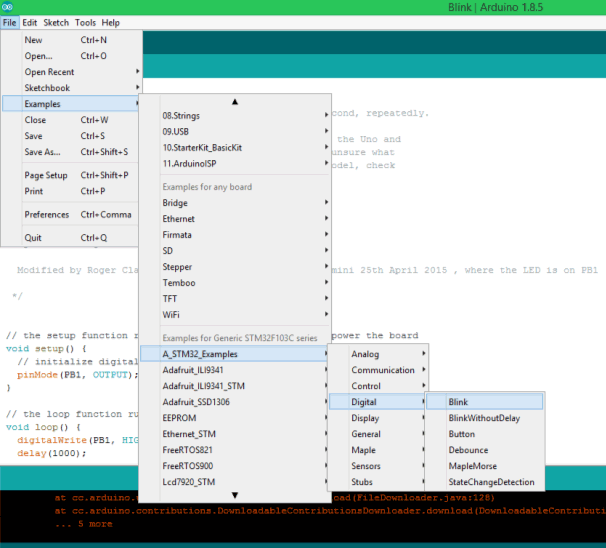The height and width of the screenshot is (548, 606).
Task: Expand FreeRTOS900 examples
Action: pyautogui.click(x=235, y=466)
